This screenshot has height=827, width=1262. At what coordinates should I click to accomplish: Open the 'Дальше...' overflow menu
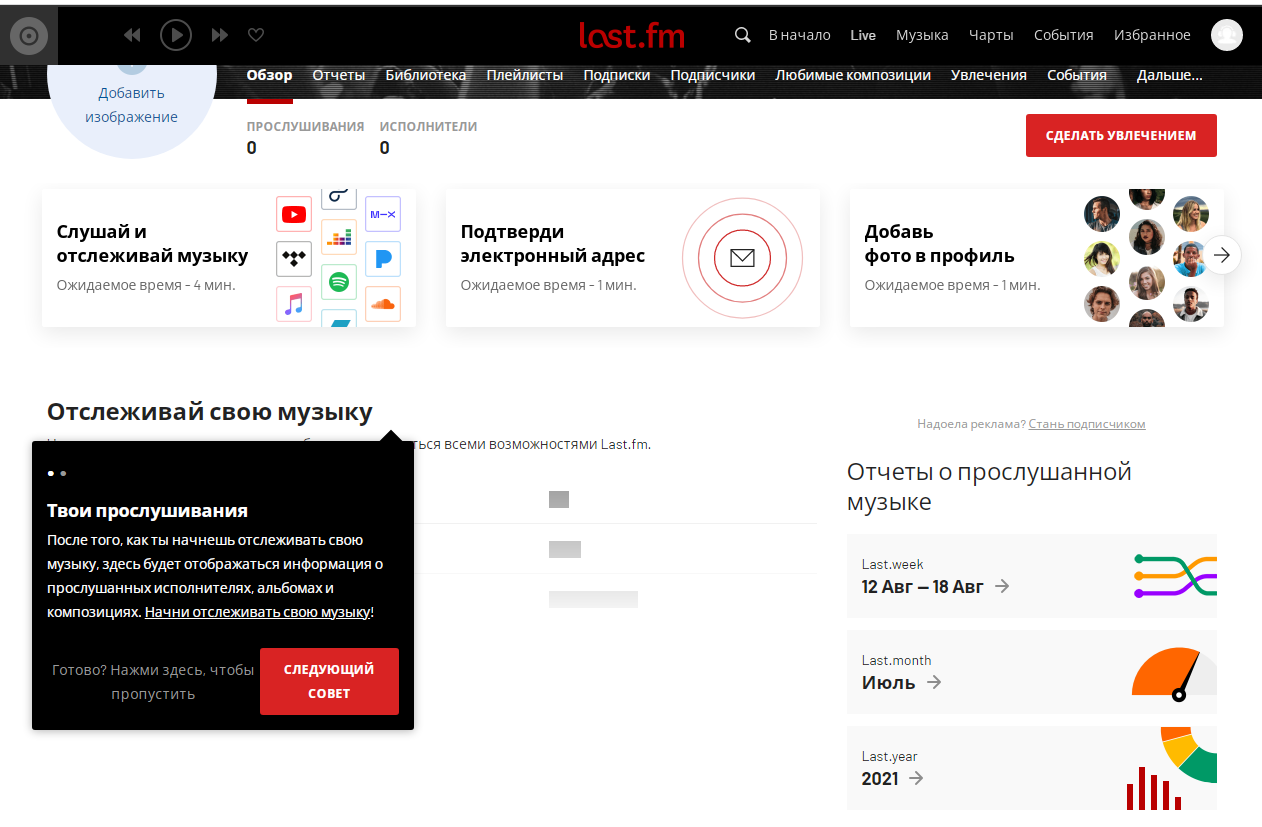coord(1170,74)
